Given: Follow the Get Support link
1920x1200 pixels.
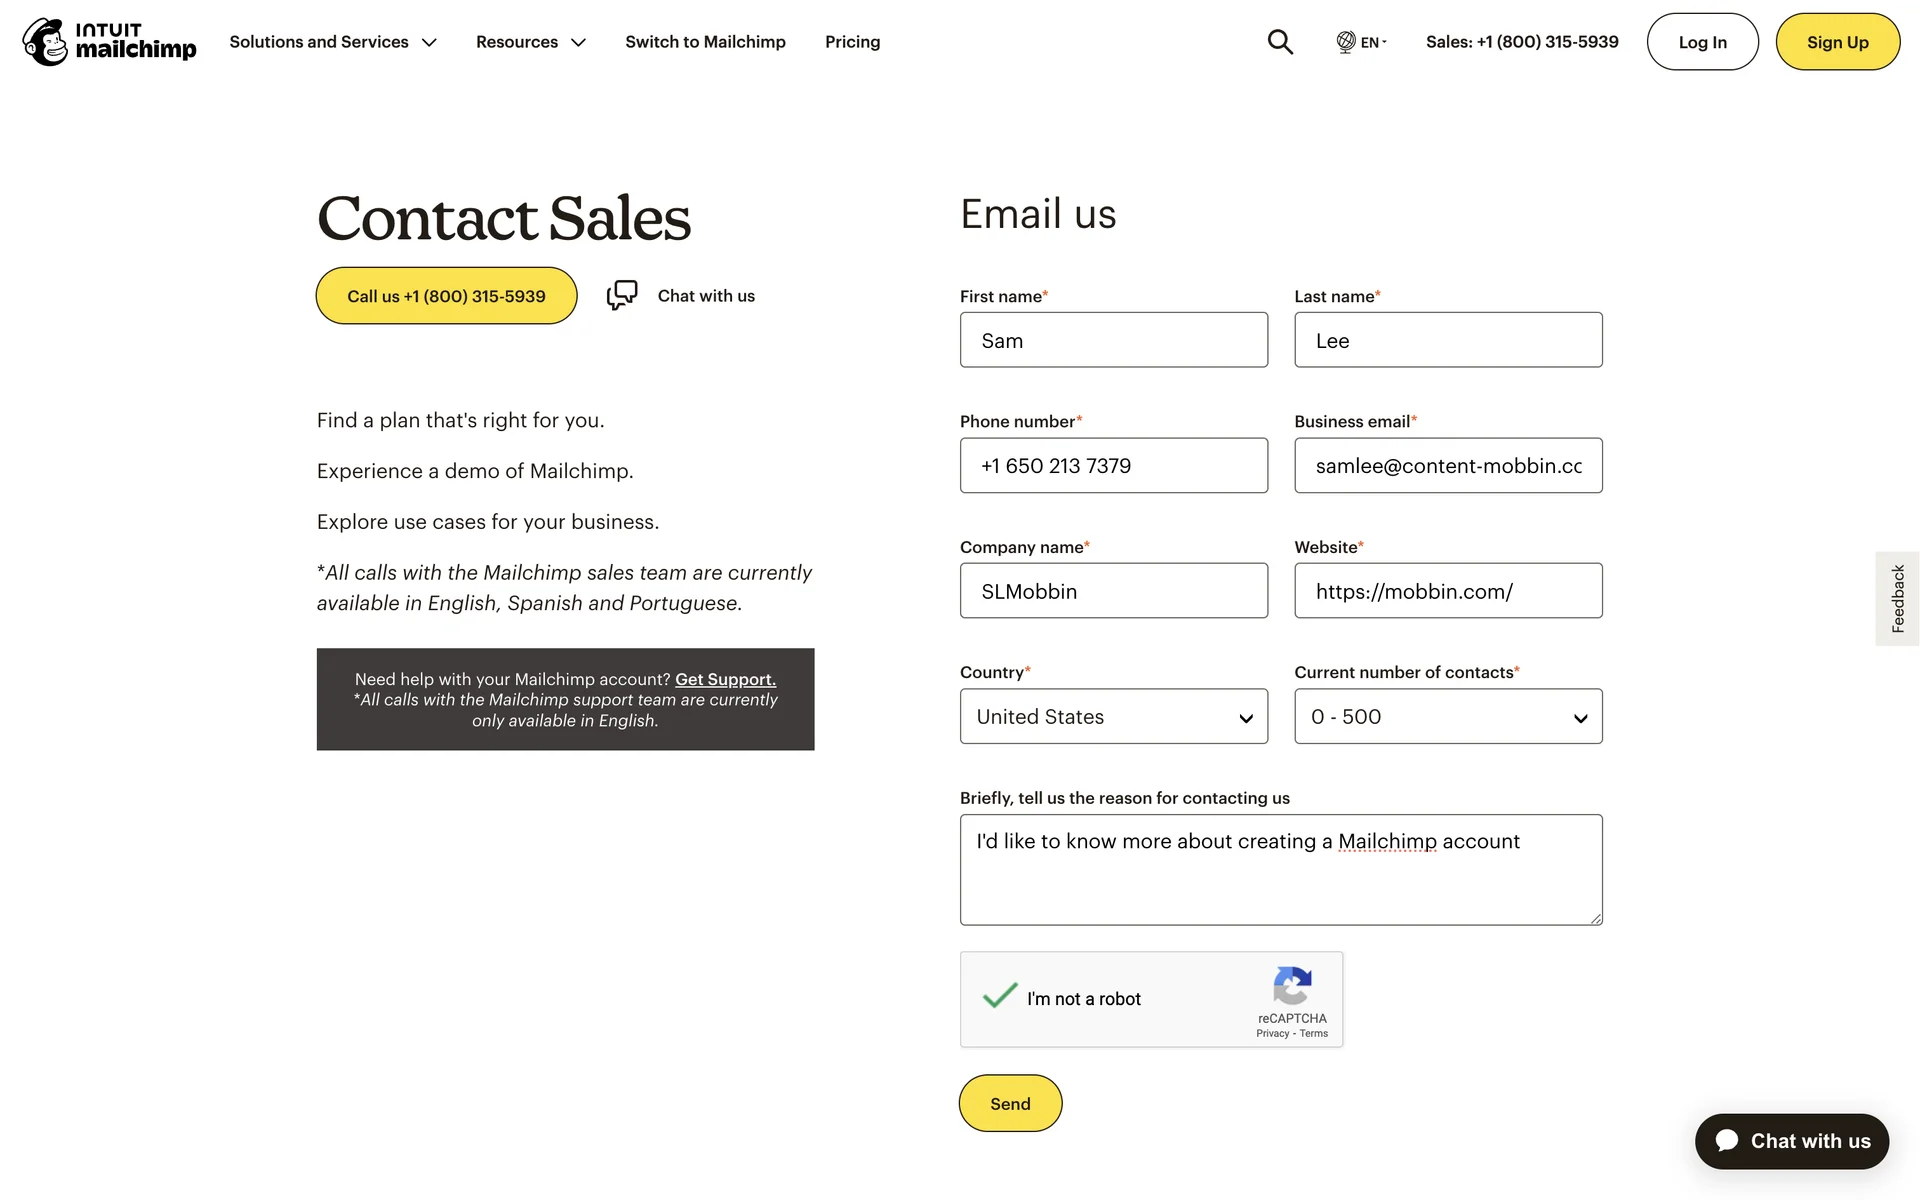Looking at the screenshot, I should coord(725,679).
